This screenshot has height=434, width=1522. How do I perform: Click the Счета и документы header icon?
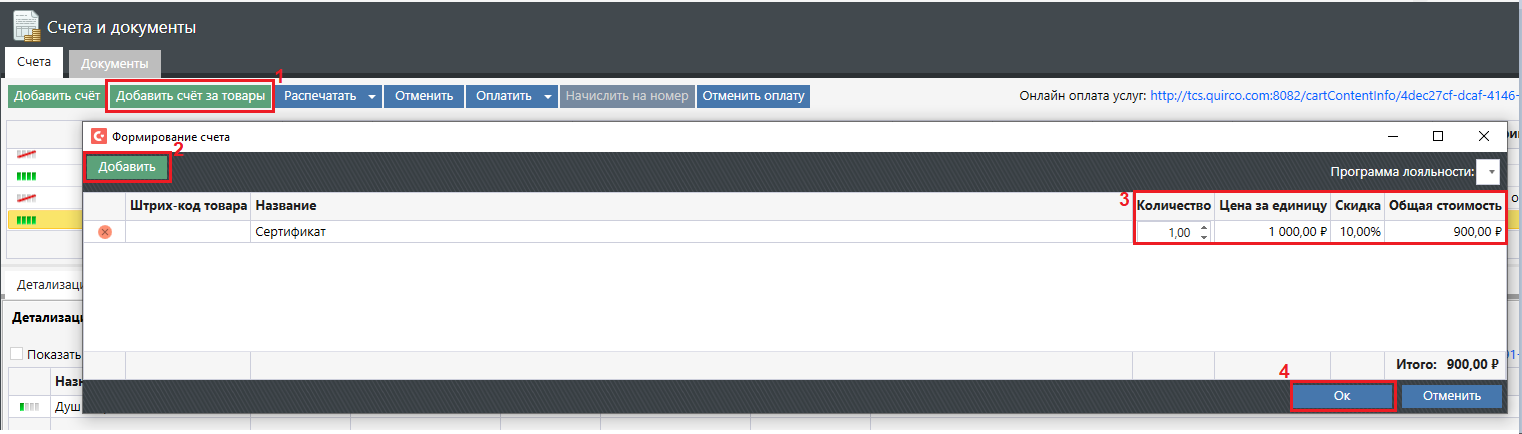point(26,25)
